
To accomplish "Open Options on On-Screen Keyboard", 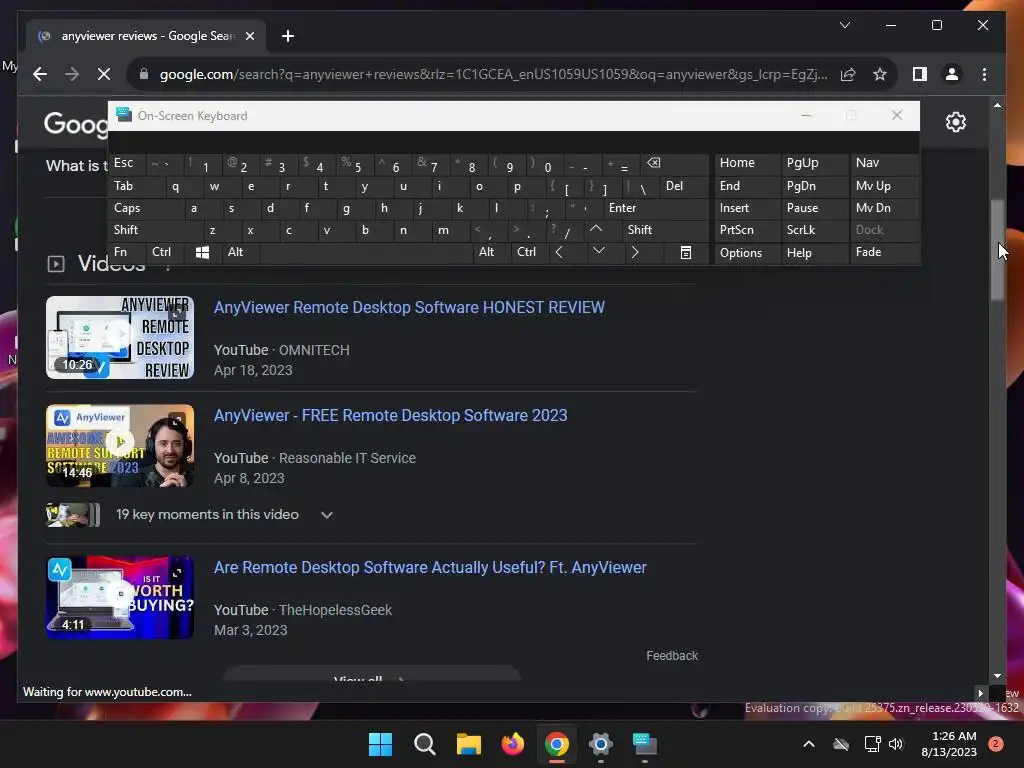I will (748, 253).
